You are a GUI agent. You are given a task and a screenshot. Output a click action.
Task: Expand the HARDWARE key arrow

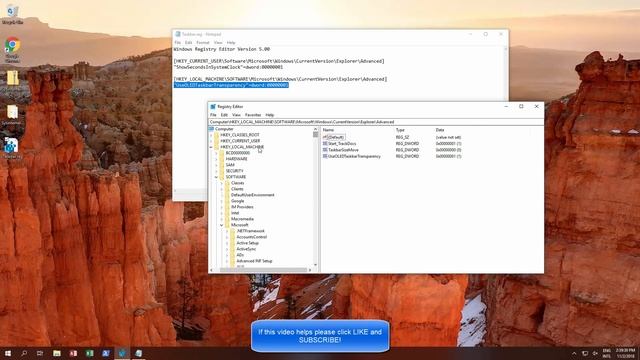tap(217, 159)
